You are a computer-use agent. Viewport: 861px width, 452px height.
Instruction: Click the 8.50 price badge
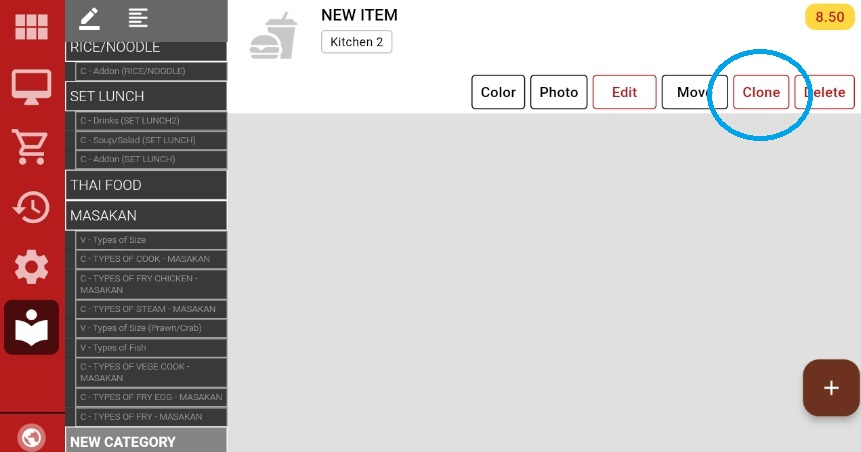[x=830, y=17]
